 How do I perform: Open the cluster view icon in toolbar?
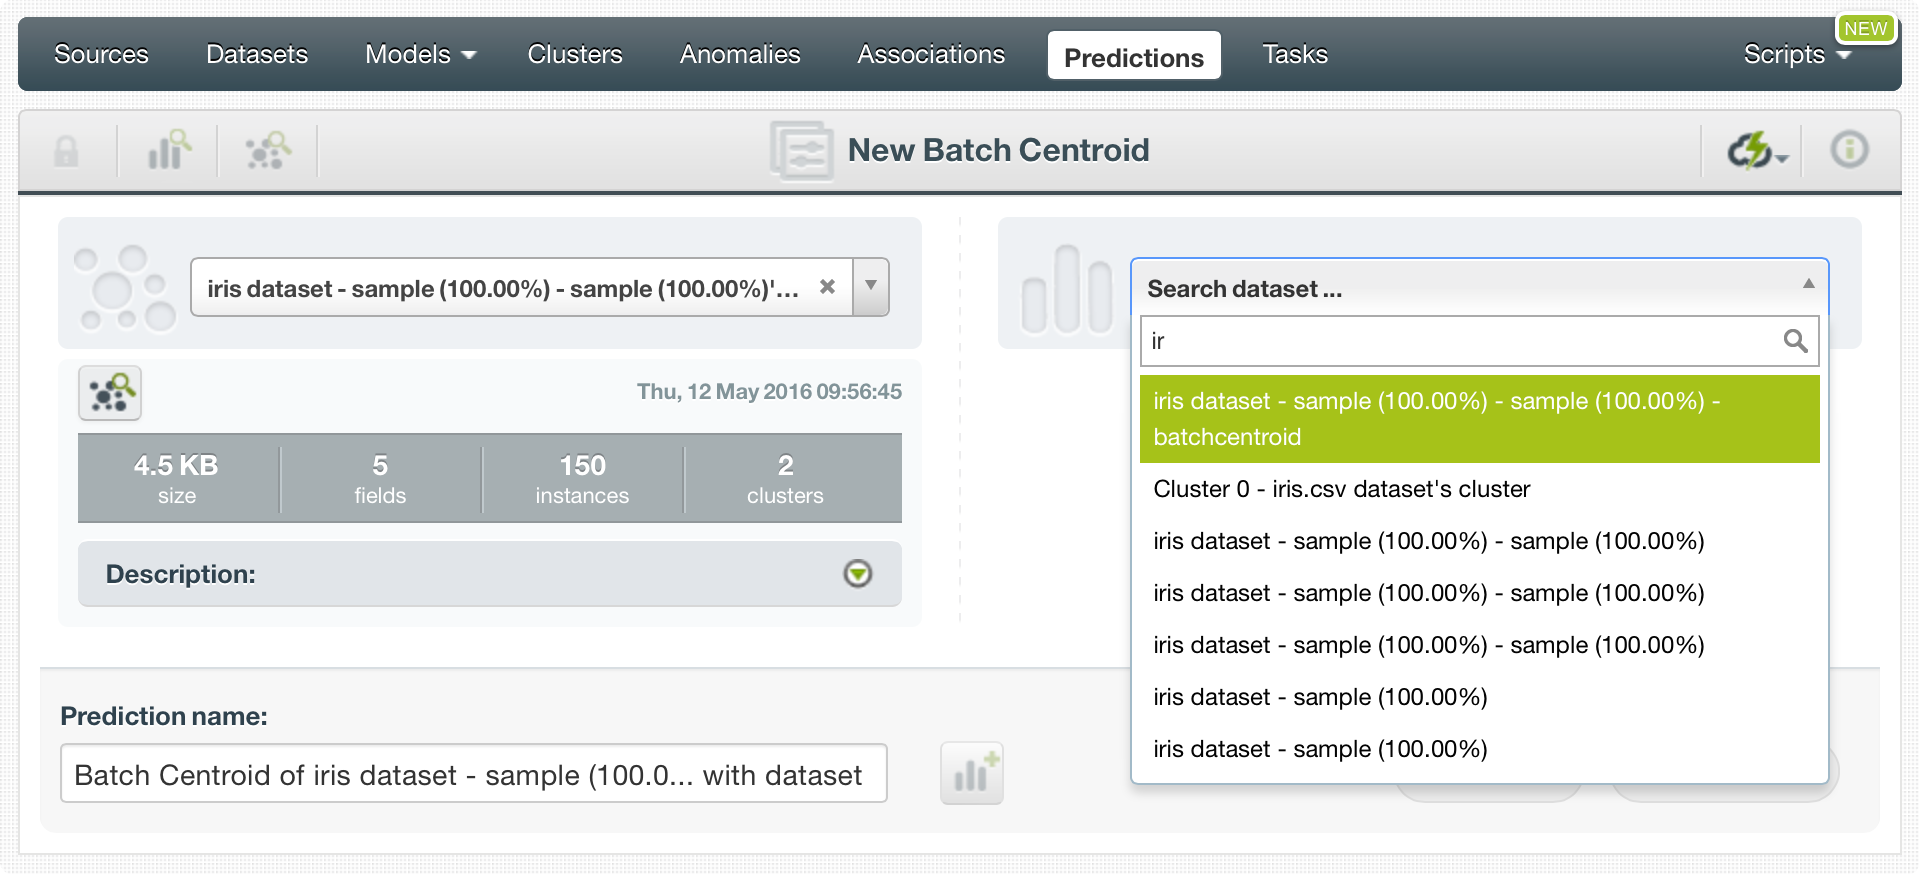(267, 151)
